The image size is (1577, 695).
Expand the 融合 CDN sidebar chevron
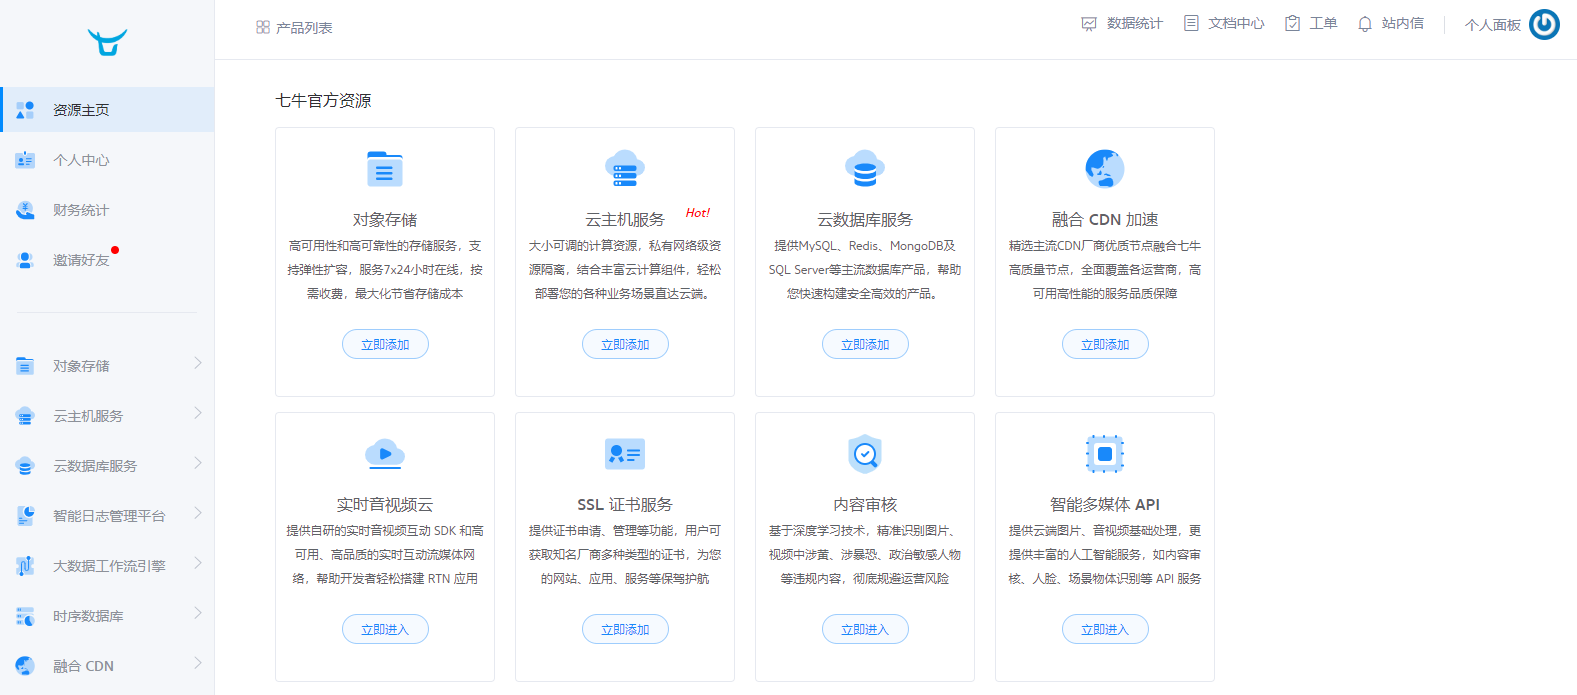198,663
